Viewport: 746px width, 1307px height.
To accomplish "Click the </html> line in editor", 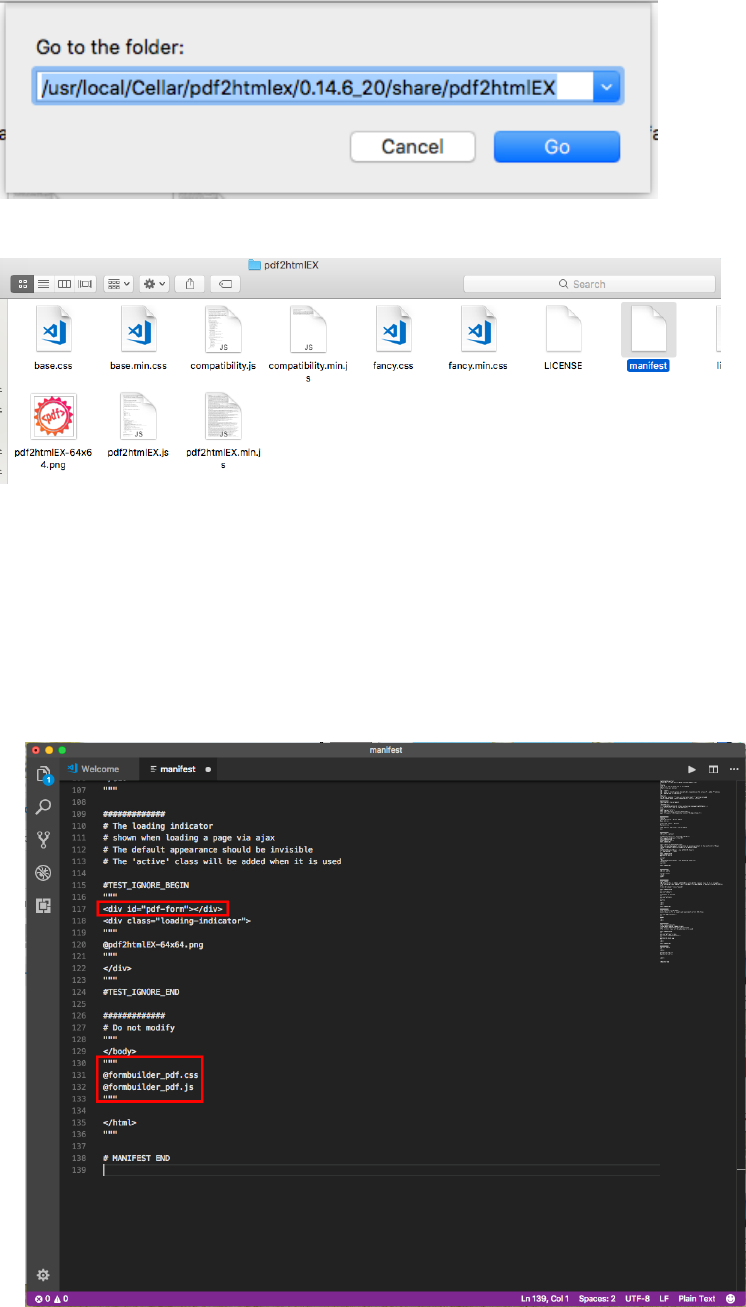I will [120, 1122].
